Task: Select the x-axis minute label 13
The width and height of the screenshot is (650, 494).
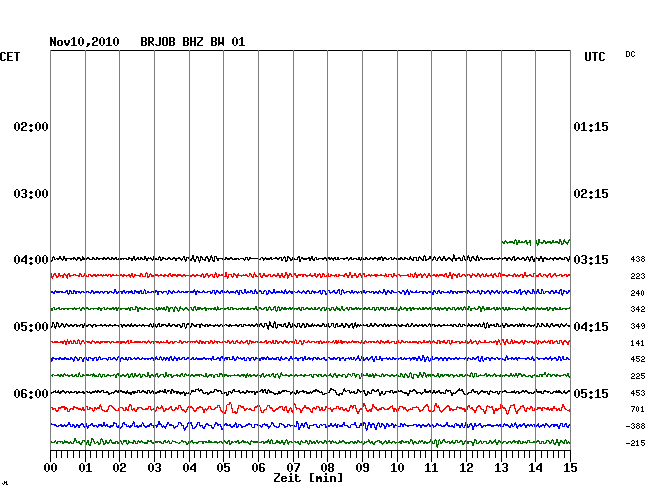Action: click(501, 468)
